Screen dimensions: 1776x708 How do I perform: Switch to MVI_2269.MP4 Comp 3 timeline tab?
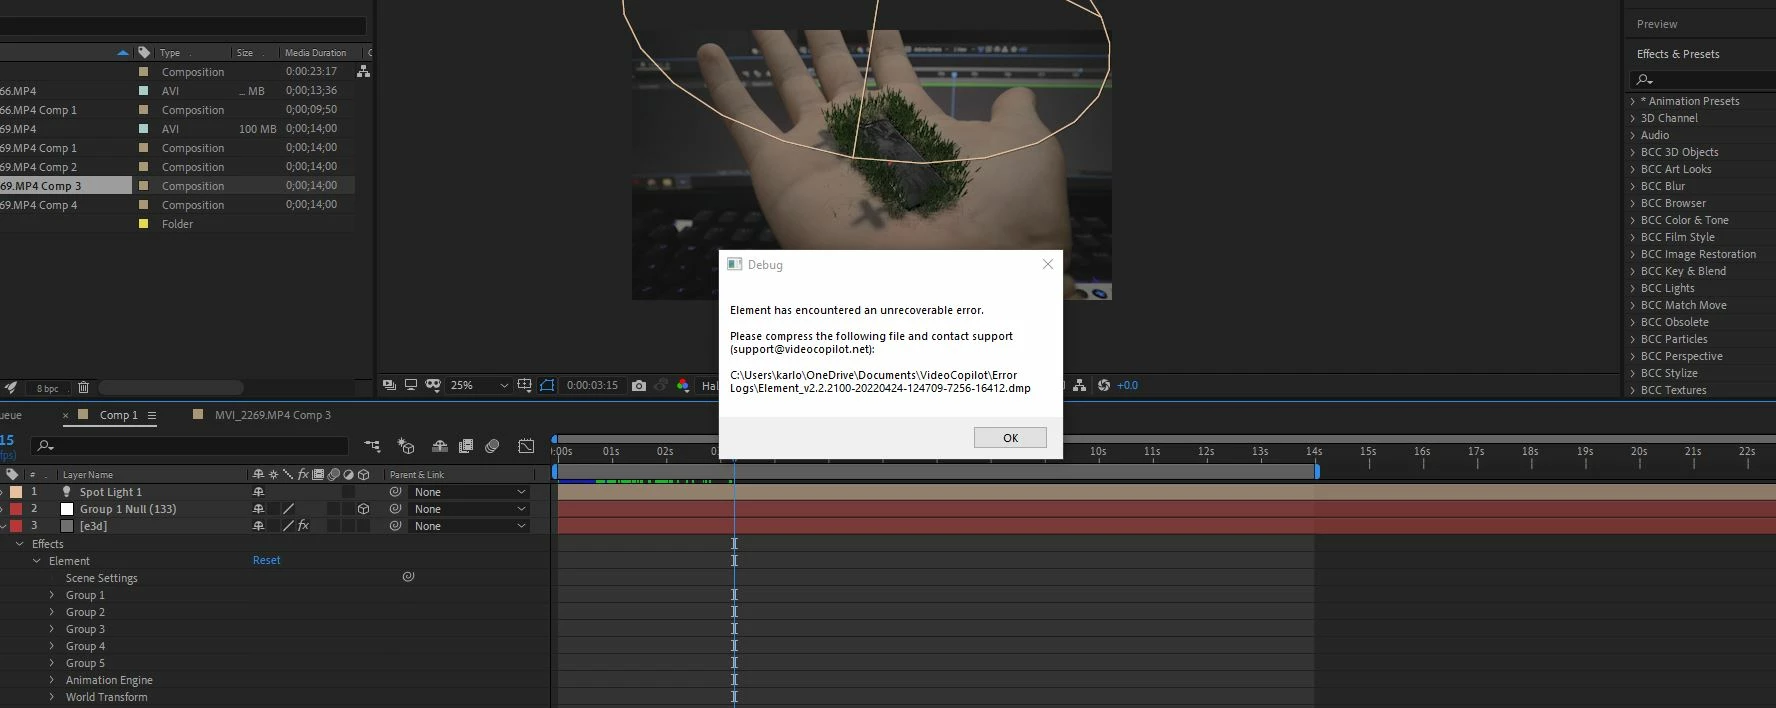(272, 415)
